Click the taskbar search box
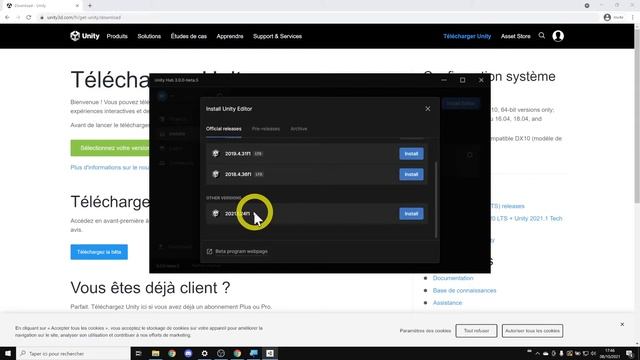 tap(73, 353)
